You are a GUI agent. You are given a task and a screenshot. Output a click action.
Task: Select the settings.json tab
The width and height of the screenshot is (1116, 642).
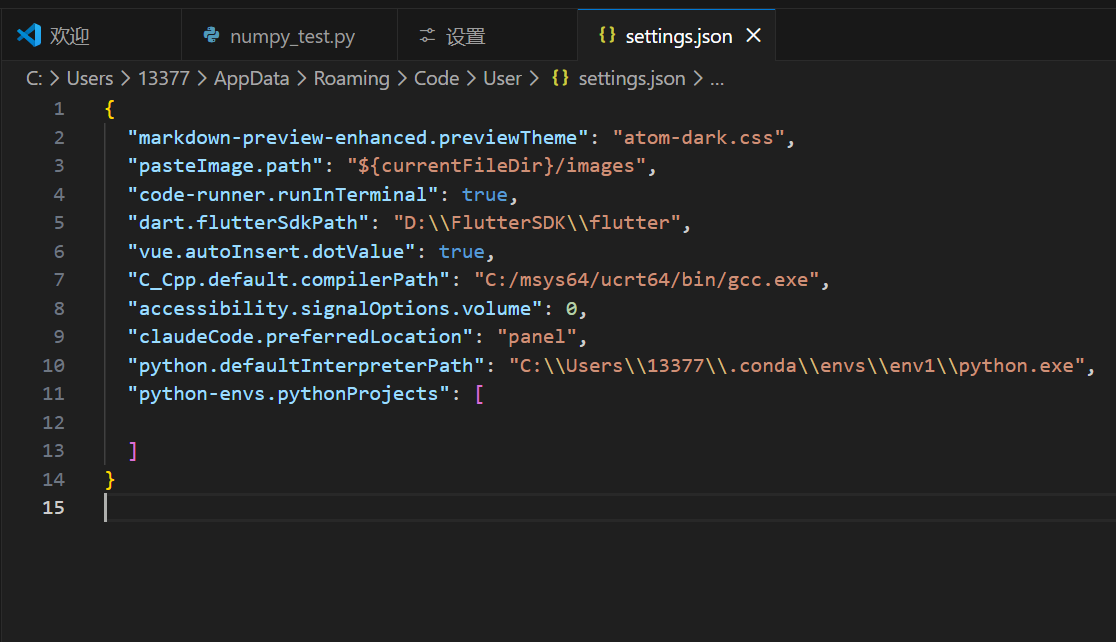click(x=676, y=36)
